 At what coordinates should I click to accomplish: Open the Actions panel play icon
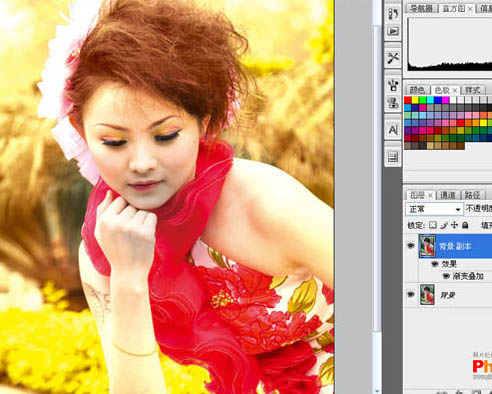click(x=393, y=31)
